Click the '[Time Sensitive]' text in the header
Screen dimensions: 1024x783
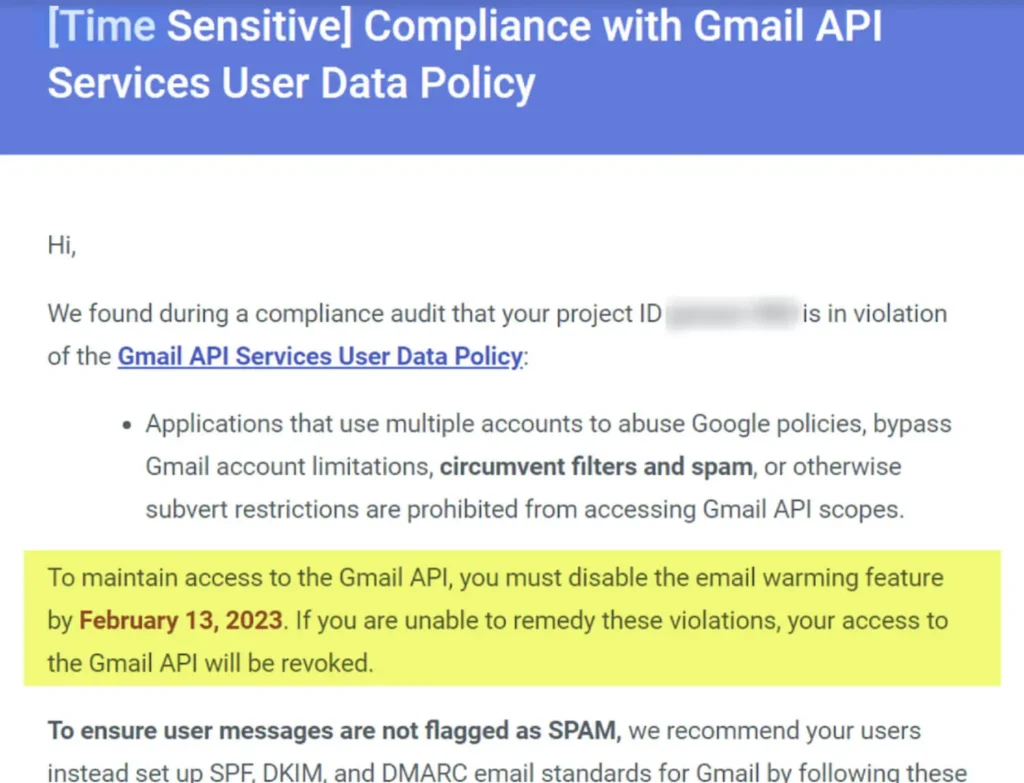[x=200, y=26]
